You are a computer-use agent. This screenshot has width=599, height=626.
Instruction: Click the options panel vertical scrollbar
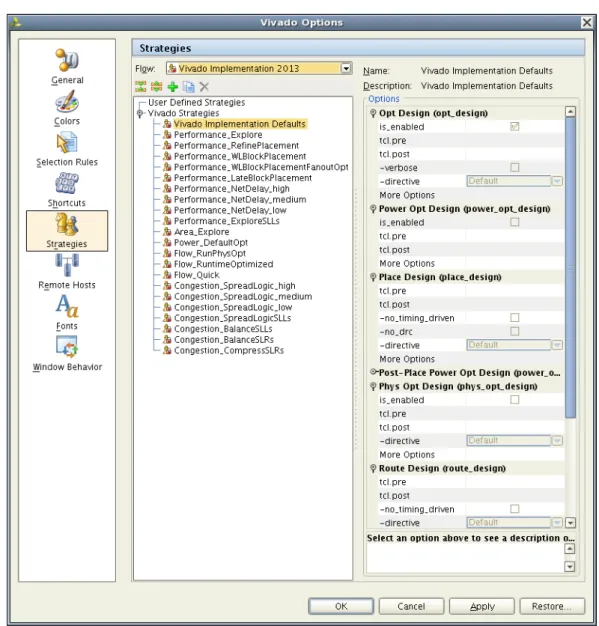(x=570, y=267)
